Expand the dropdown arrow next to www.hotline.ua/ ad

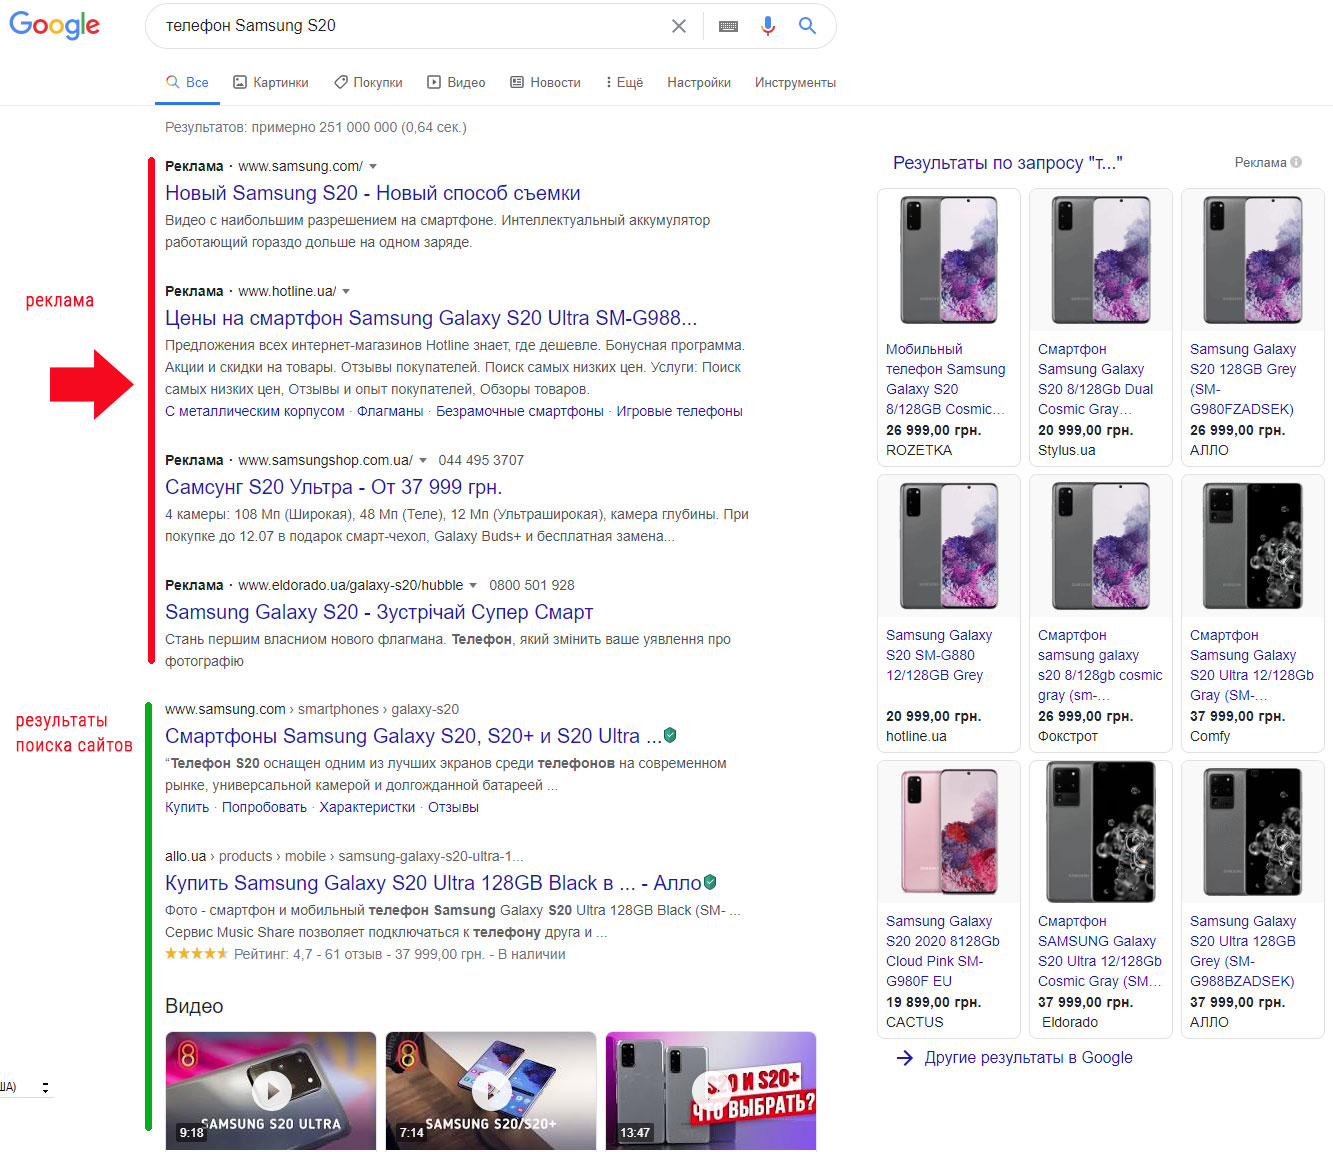(346, 291)
